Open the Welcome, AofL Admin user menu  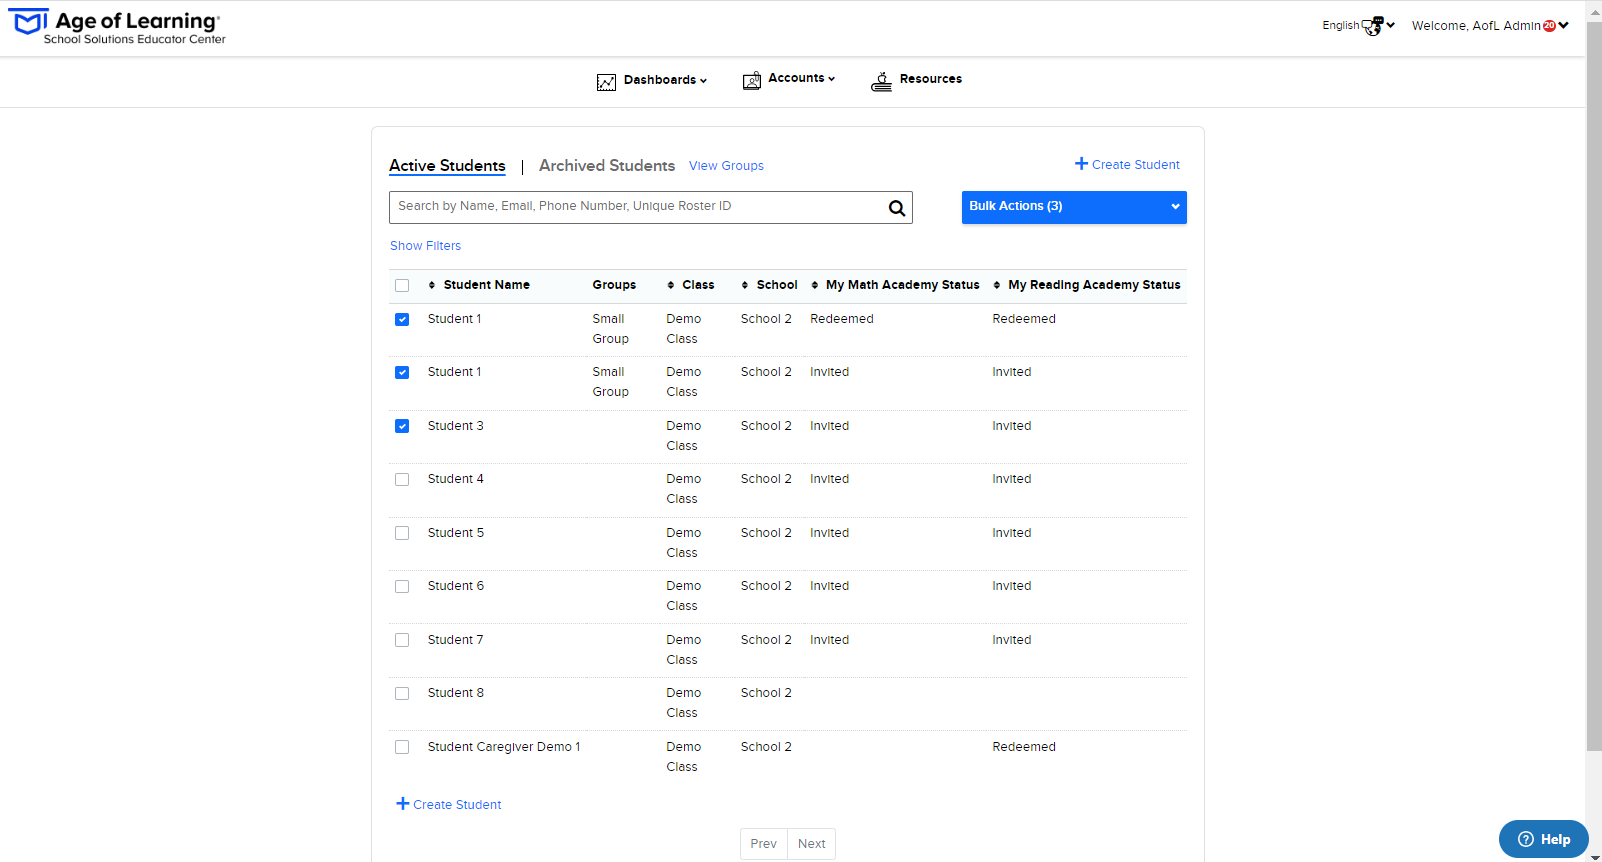pos(1490,26)
